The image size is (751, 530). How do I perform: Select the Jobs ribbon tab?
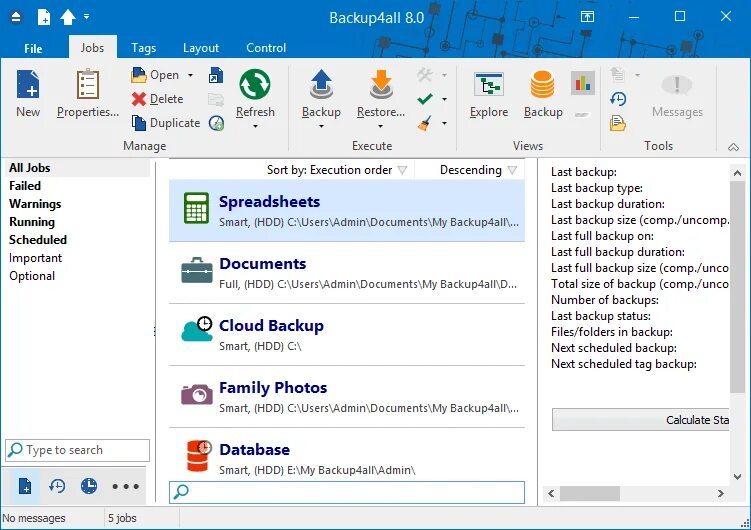(x=92, y=48)
